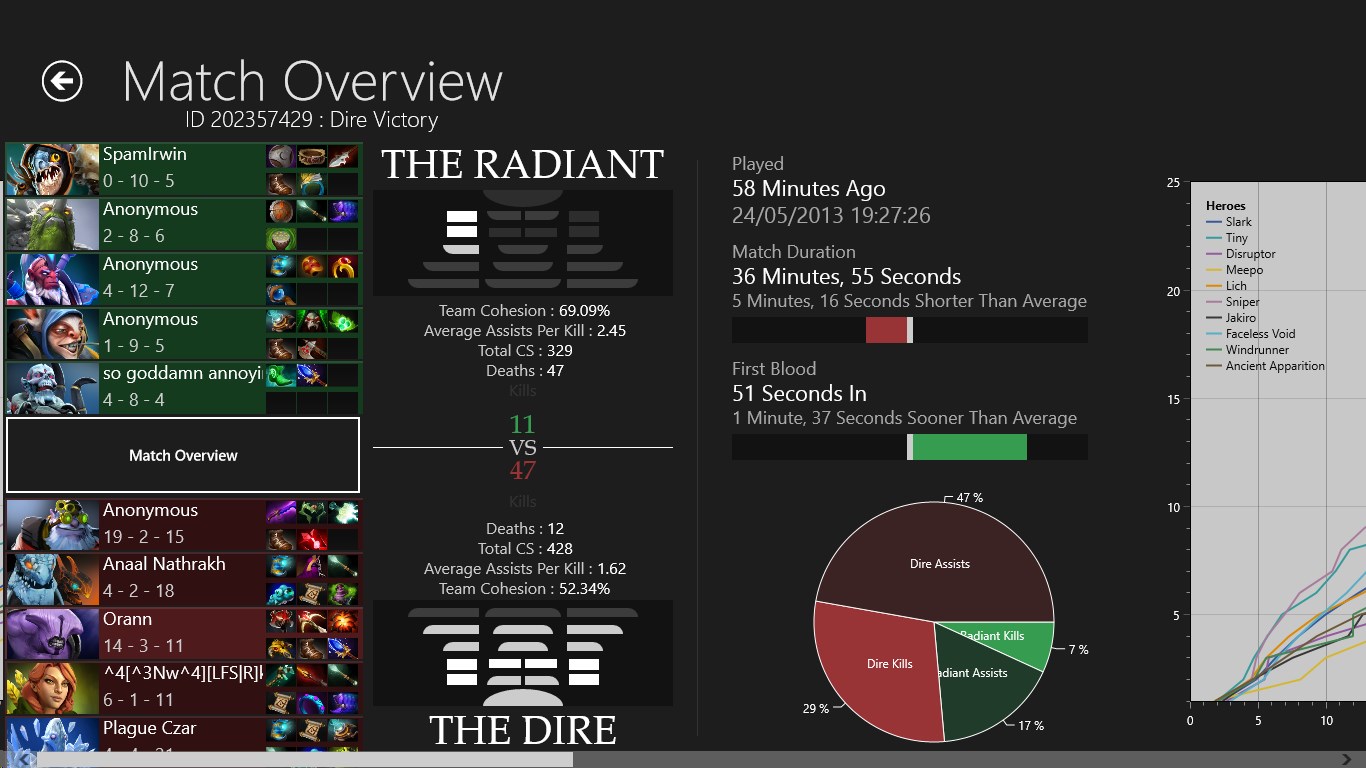Screen dimensions: 1366x768
Task: Click the boots item in SpamIrwin's inventory
Action: tap(281, 182)
